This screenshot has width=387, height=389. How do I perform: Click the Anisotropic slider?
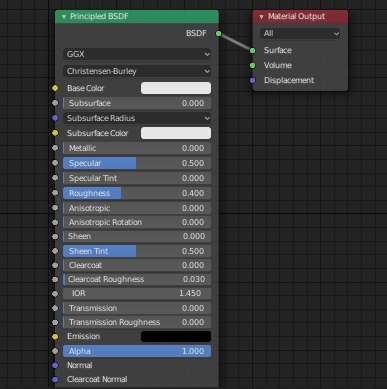[137, 208]
